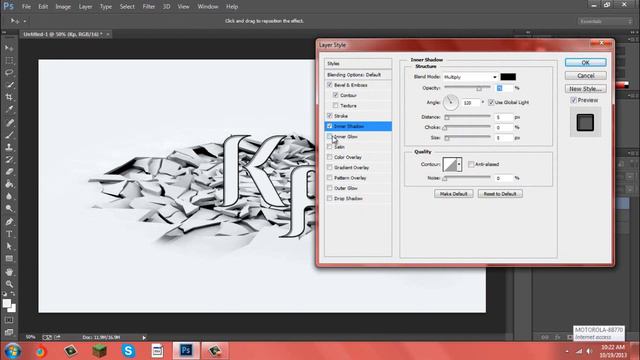Image resolution: width=640 pixels, height=360 pixels.
Task: Uncheck the Stroke effect
Action: (x=330, y=116)
